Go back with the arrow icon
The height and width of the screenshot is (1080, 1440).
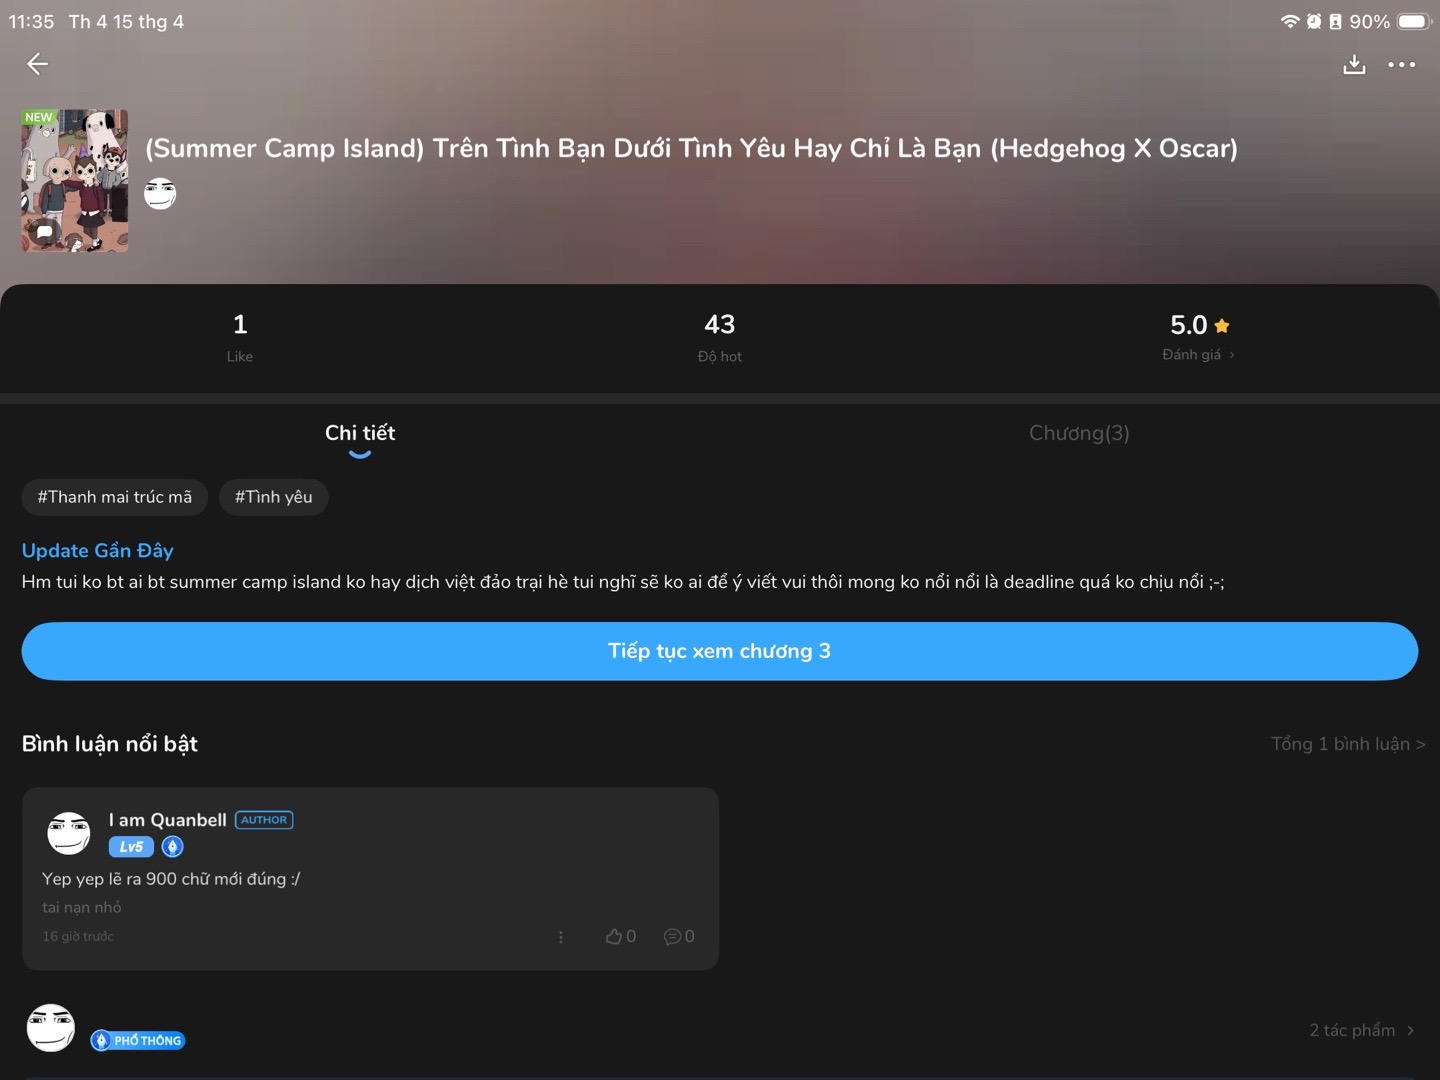coord(37,64)
